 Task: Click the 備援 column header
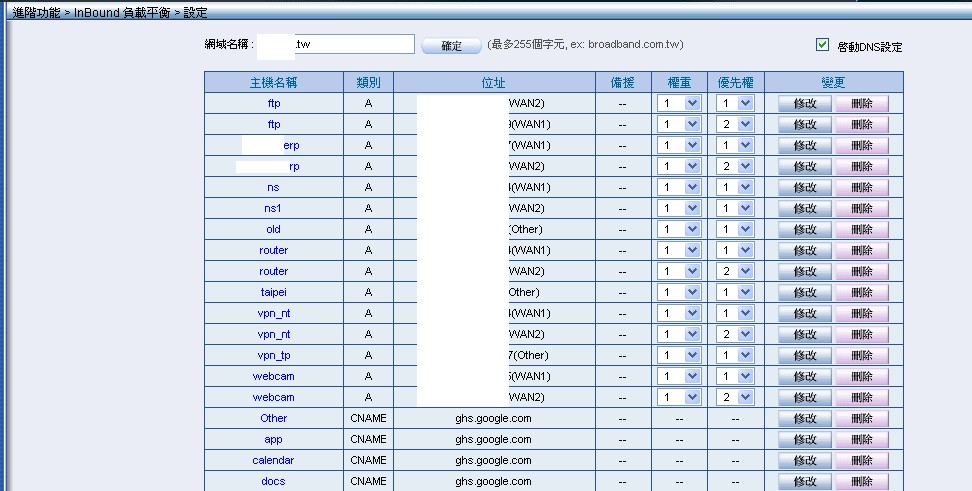click(622, 82)
